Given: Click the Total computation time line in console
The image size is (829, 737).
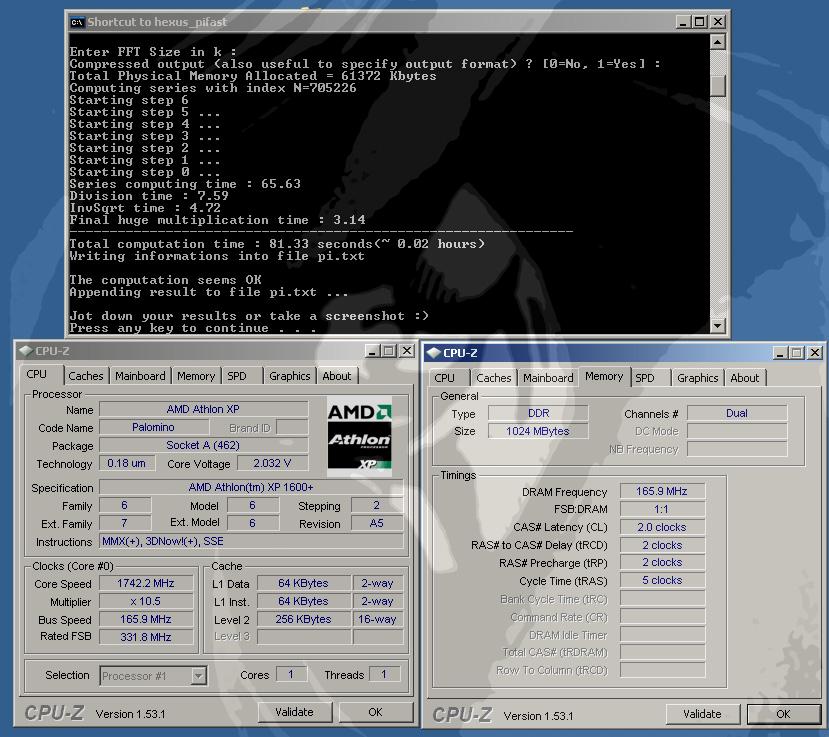Looking at the screenshot, I should [x=277, y=244].
